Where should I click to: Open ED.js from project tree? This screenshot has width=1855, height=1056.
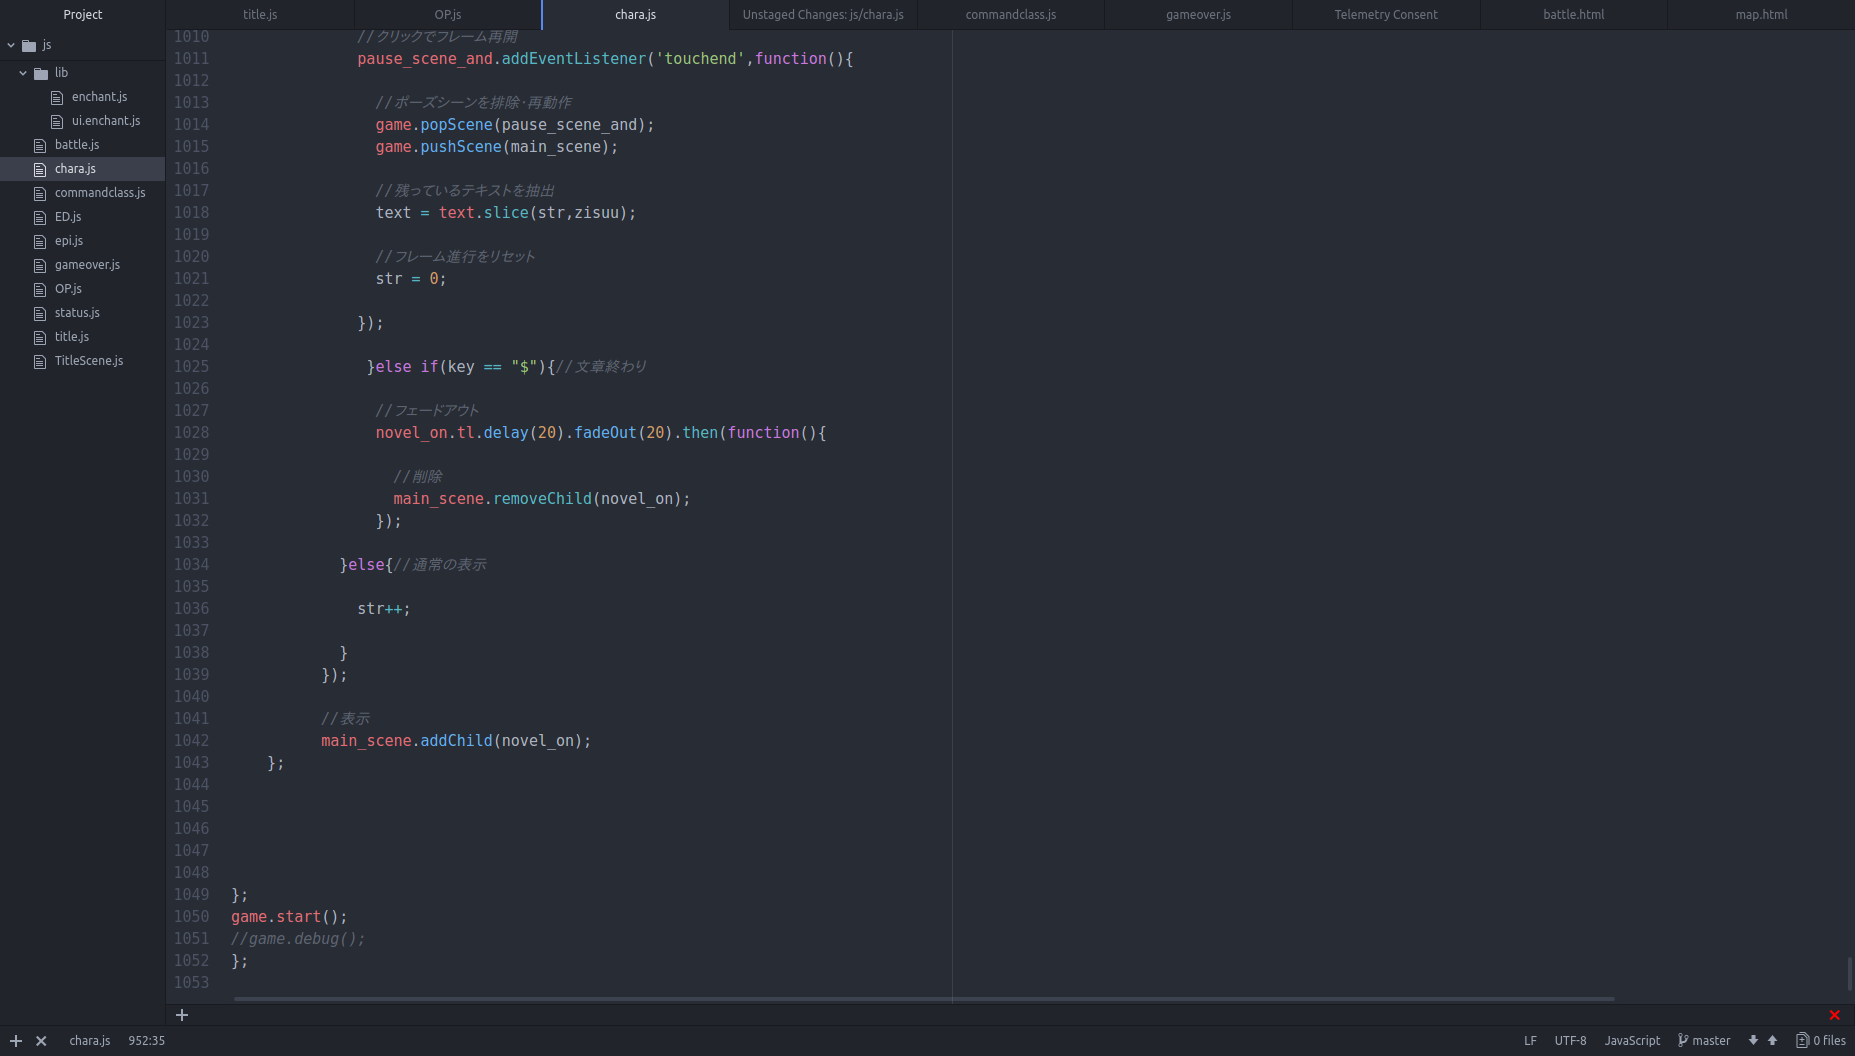68,217
